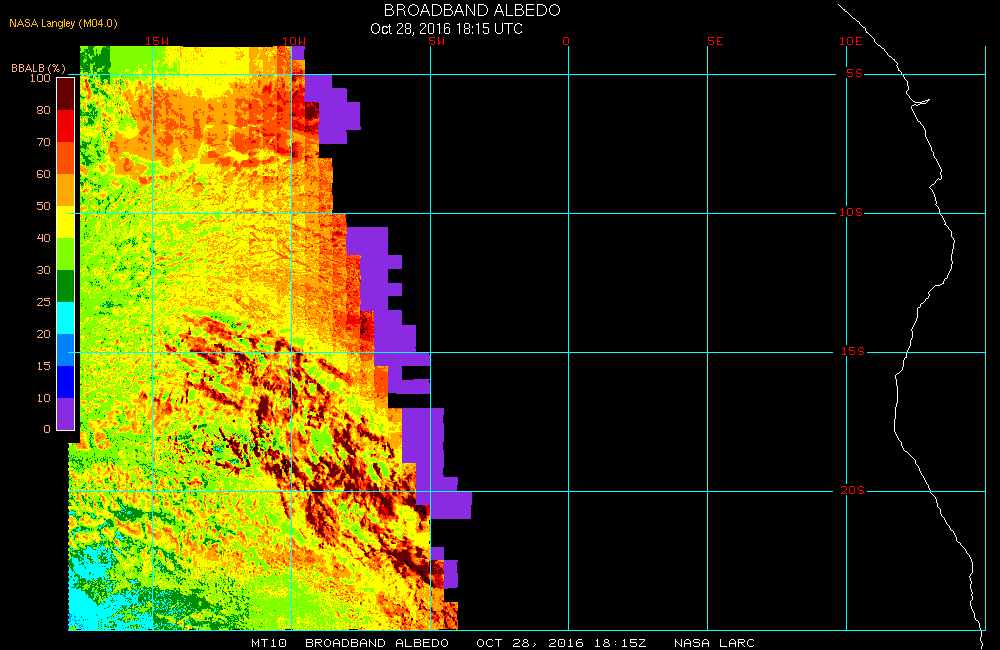Click the 0 longitude label at top
Viewport: 1000px width, 650px height.
click(567, 42)
